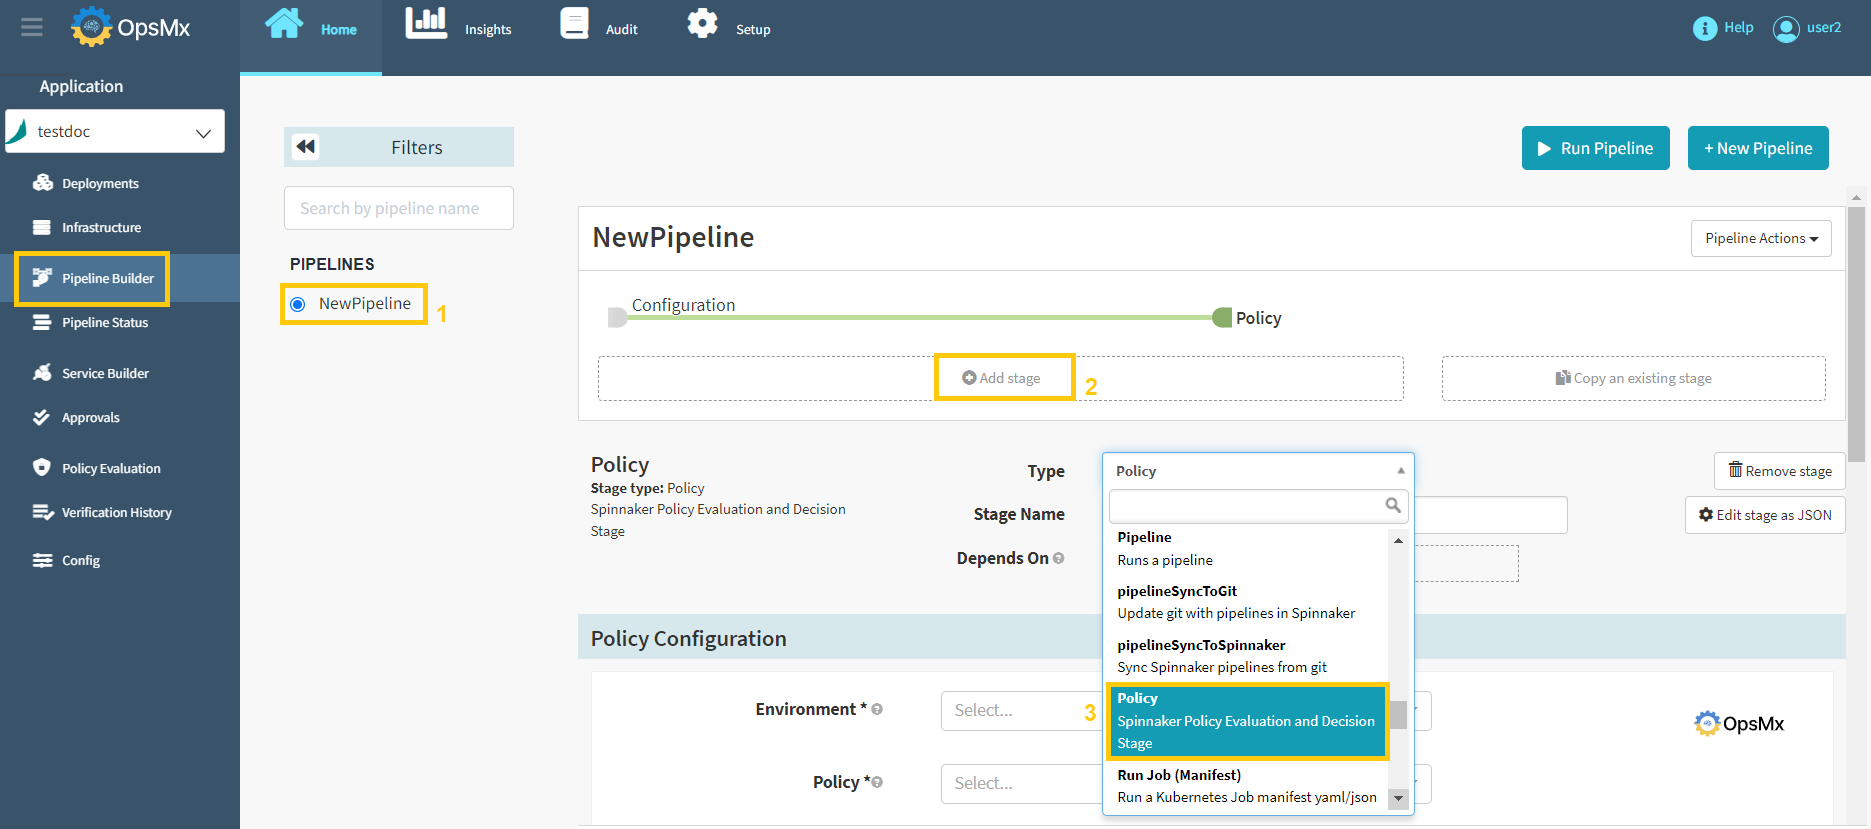Open the testdoc application dropdown
1871x829 pixels.
115,132
